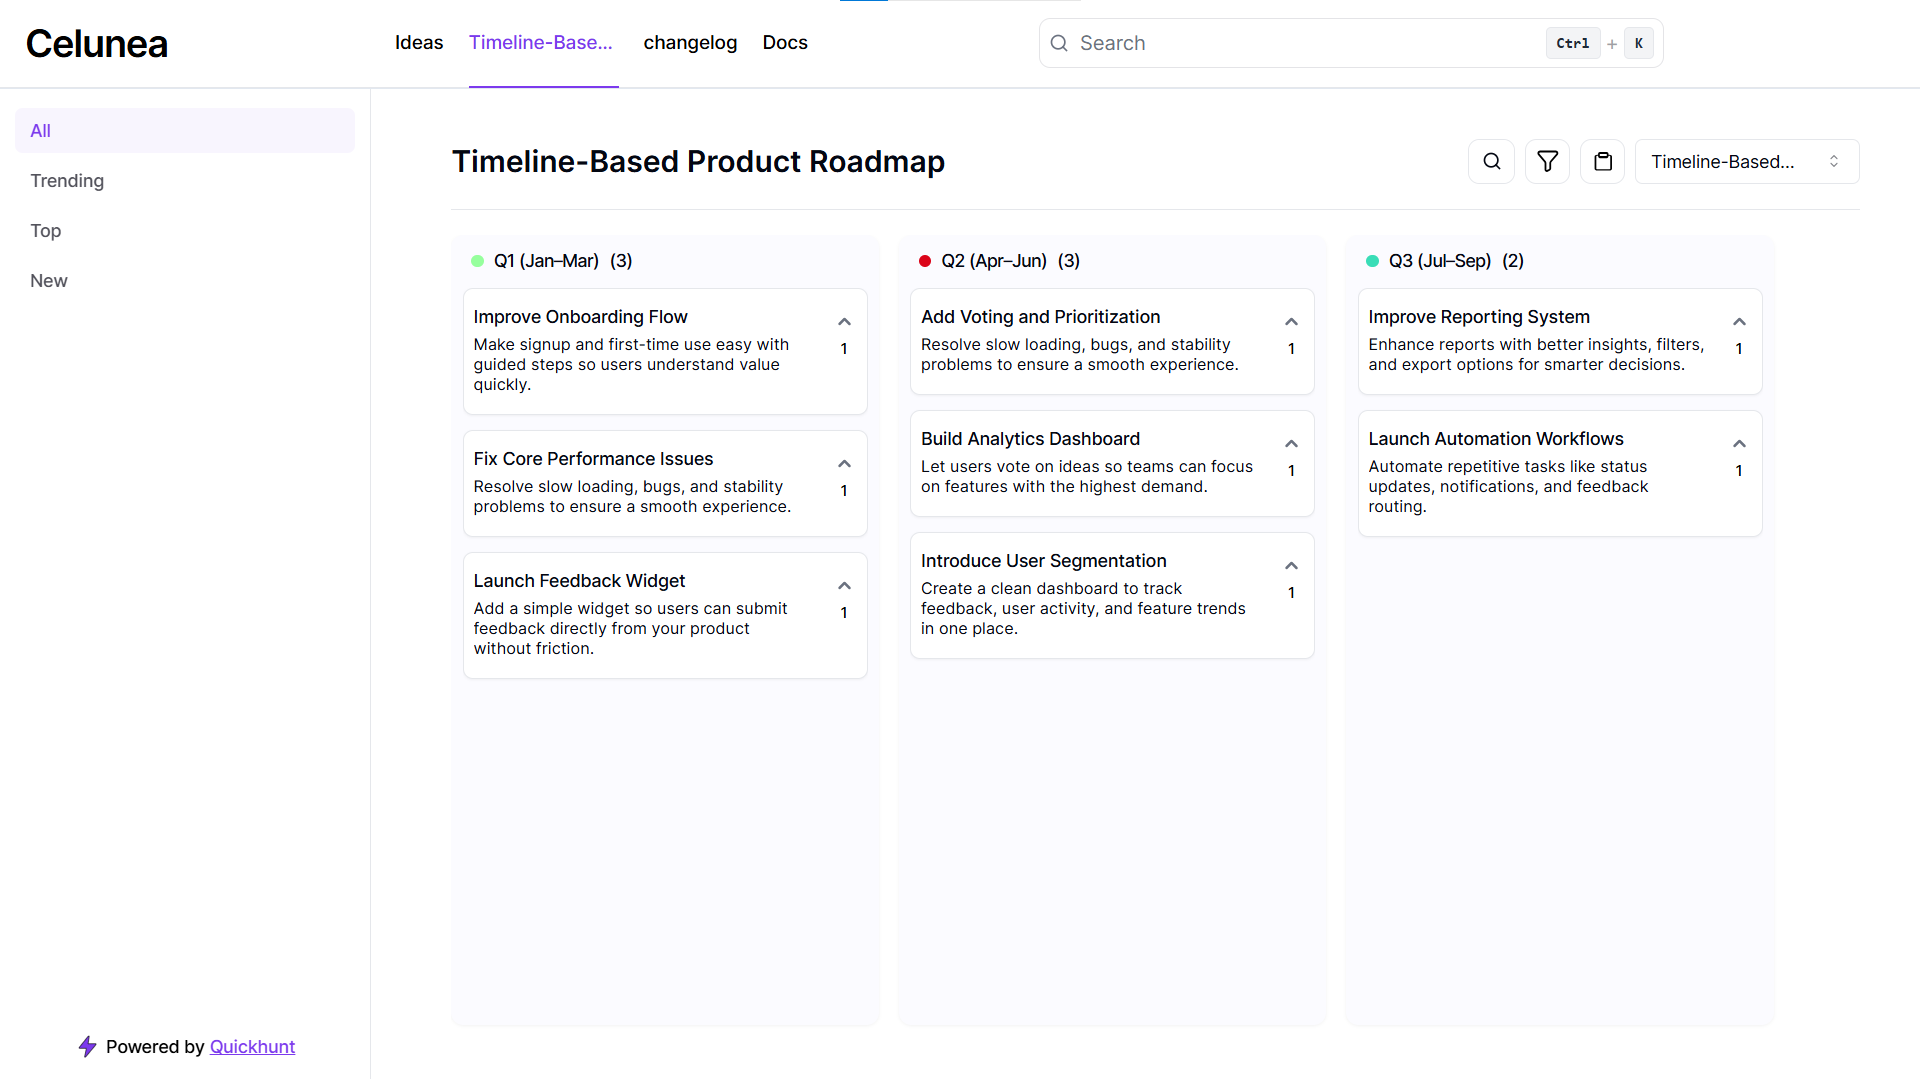Click the Powered by text
Viewport: 1920px width, 1079px height.
(155, 1046)
